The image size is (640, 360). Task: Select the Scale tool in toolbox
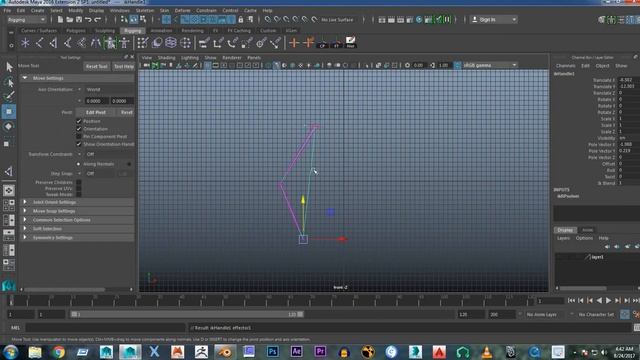[x=7, y=144]
